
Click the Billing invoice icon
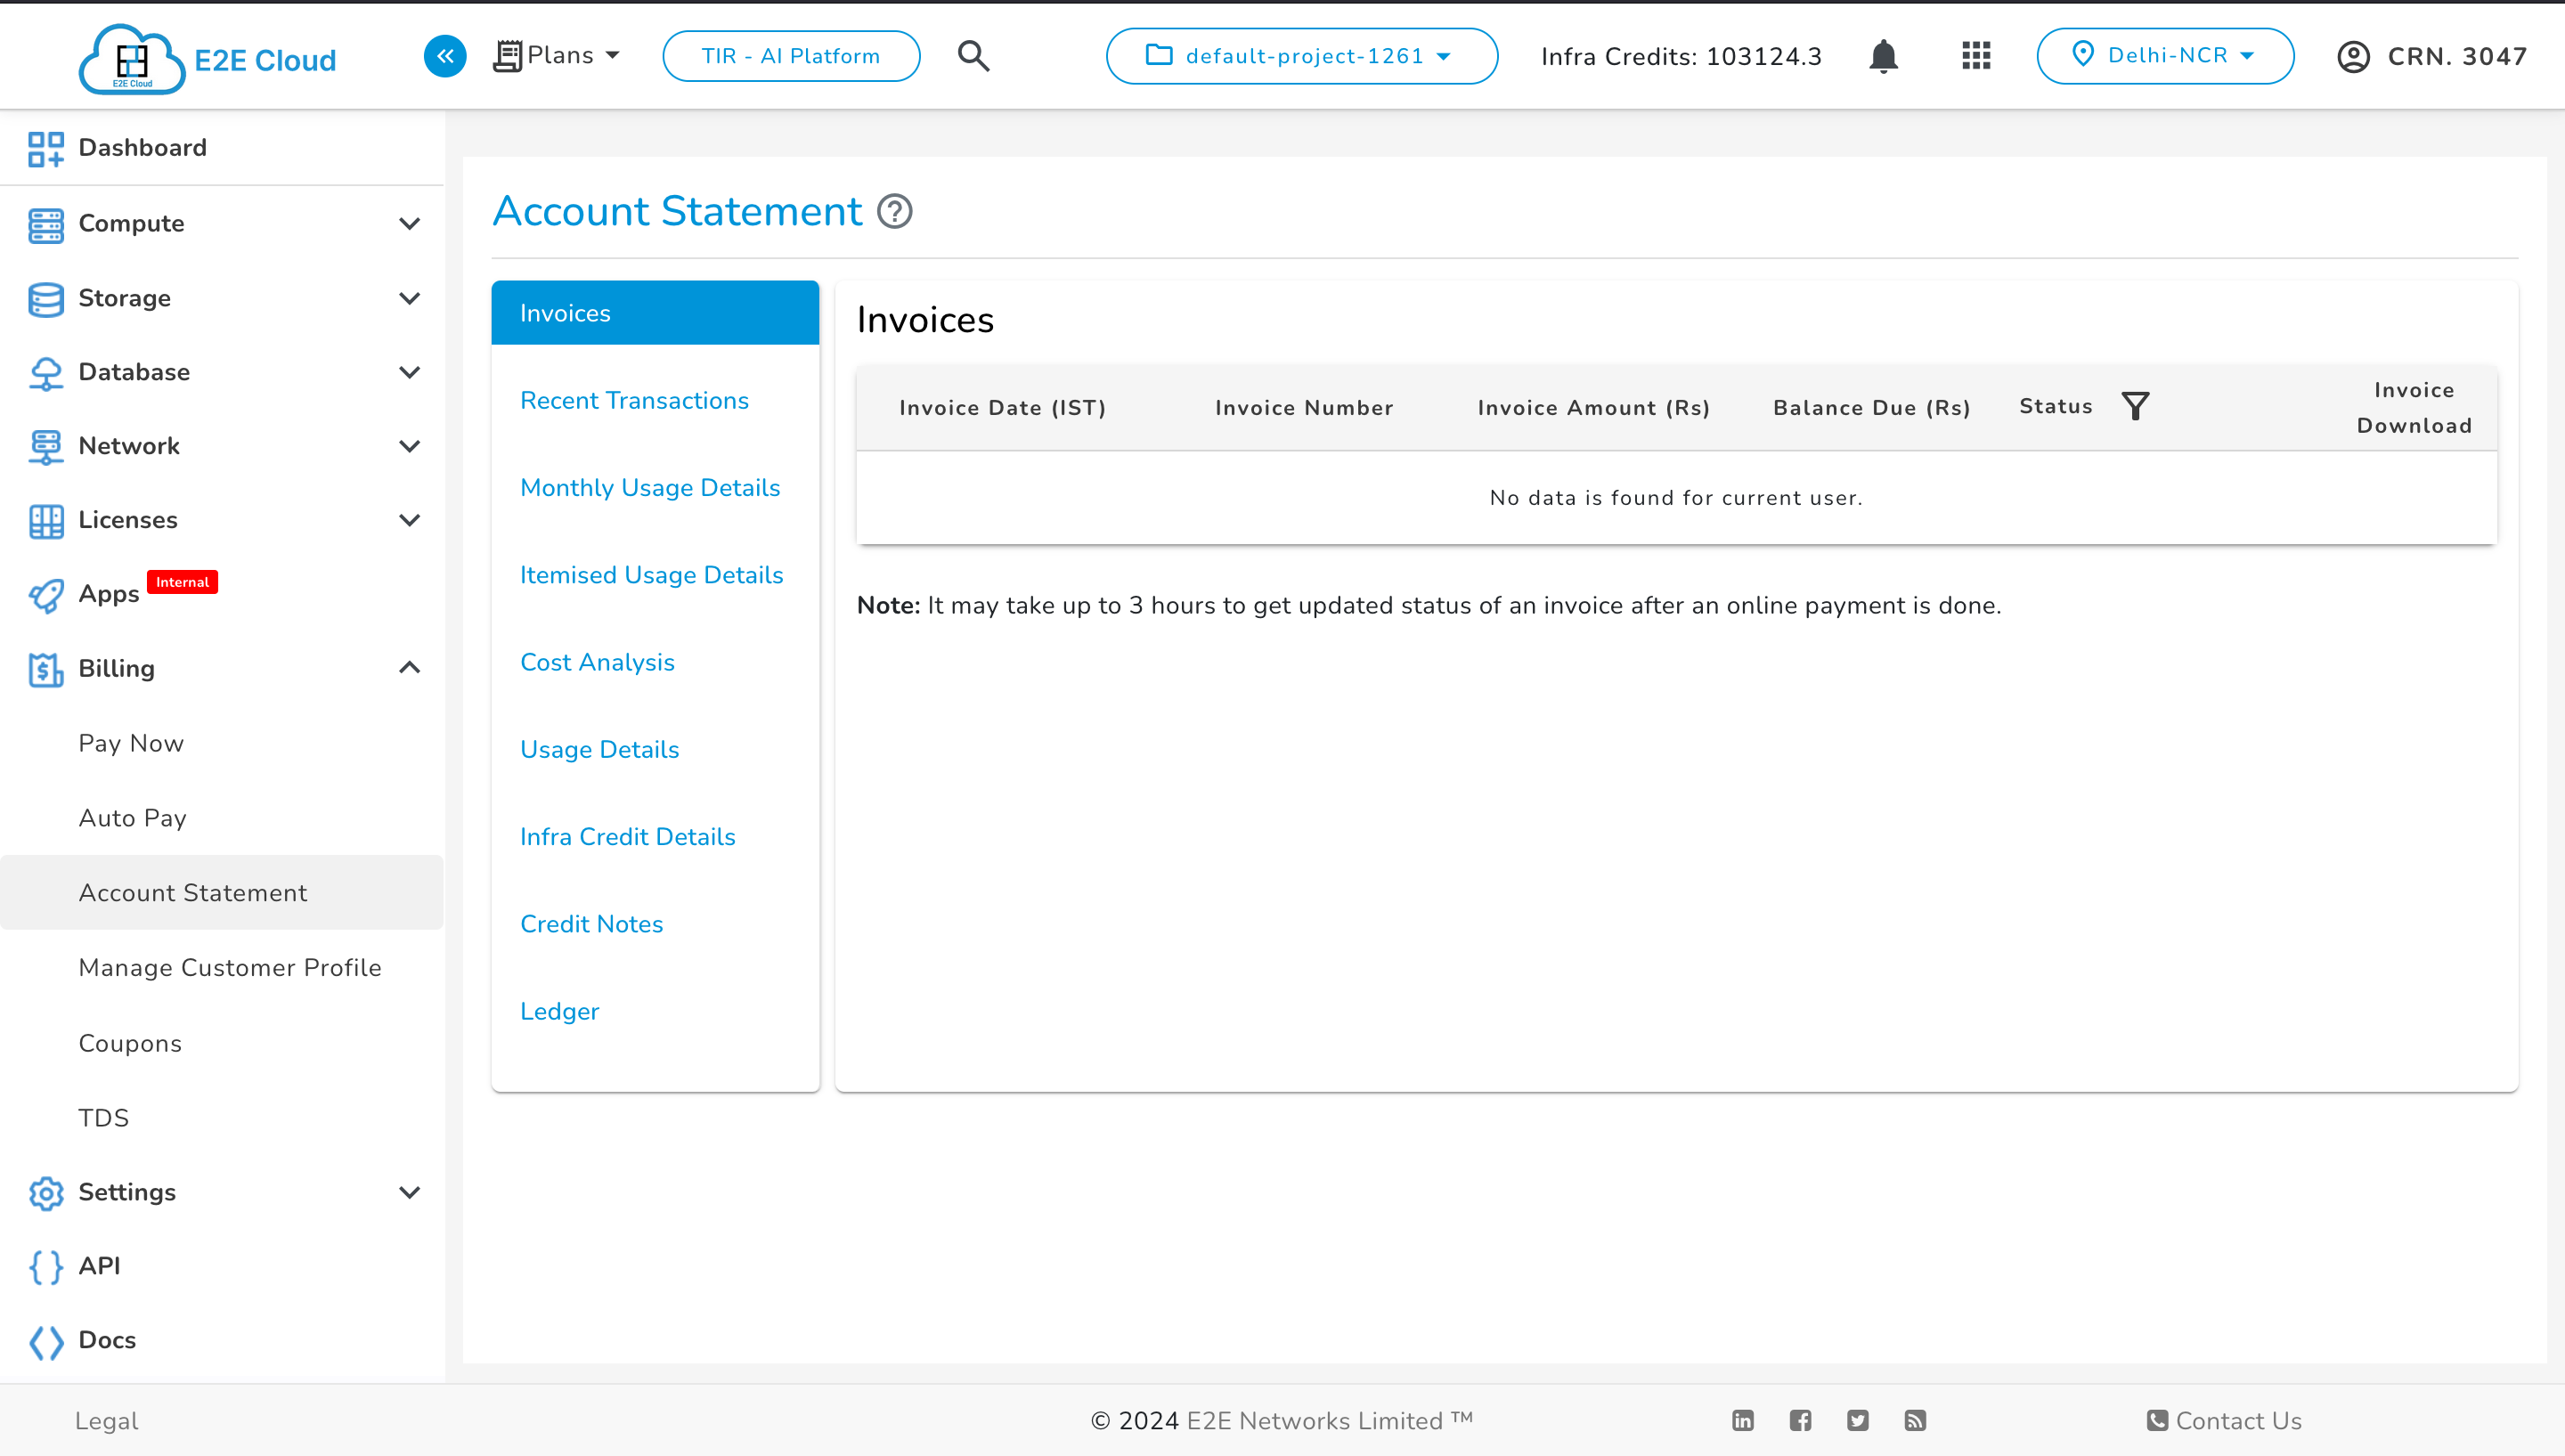click(46, 669)
